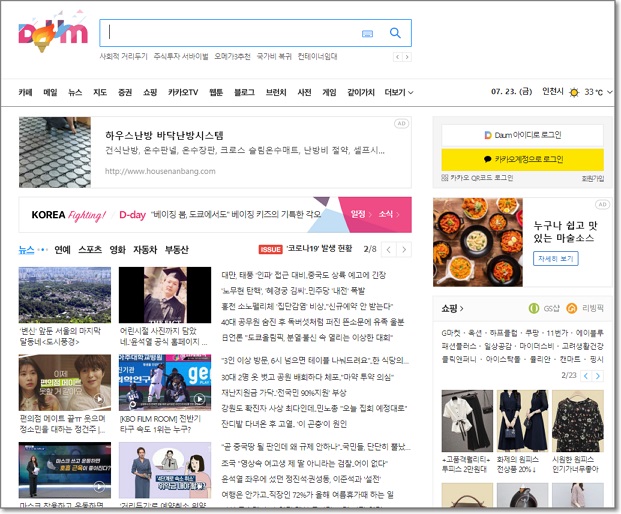Play the KBO FILM ROOM baseball video
Screen dimensions: 621x514
(x=165, y=383)
